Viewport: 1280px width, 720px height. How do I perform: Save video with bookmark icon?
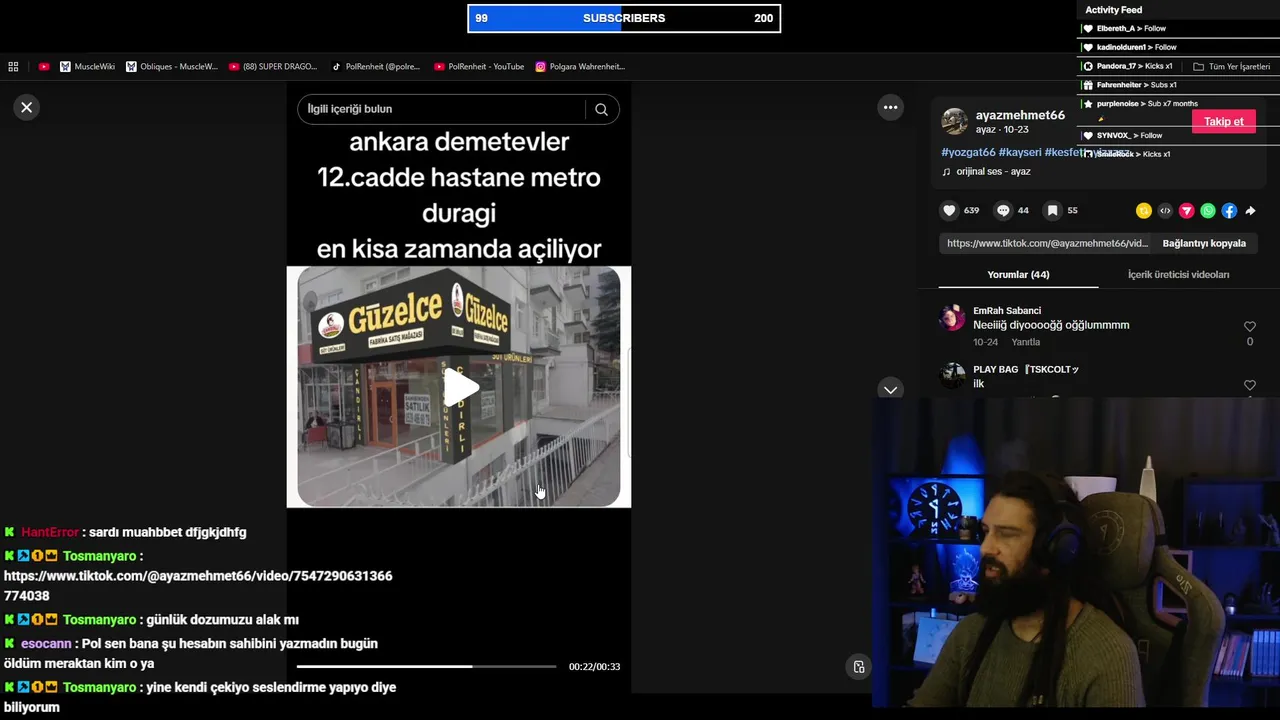point(1052,210)
